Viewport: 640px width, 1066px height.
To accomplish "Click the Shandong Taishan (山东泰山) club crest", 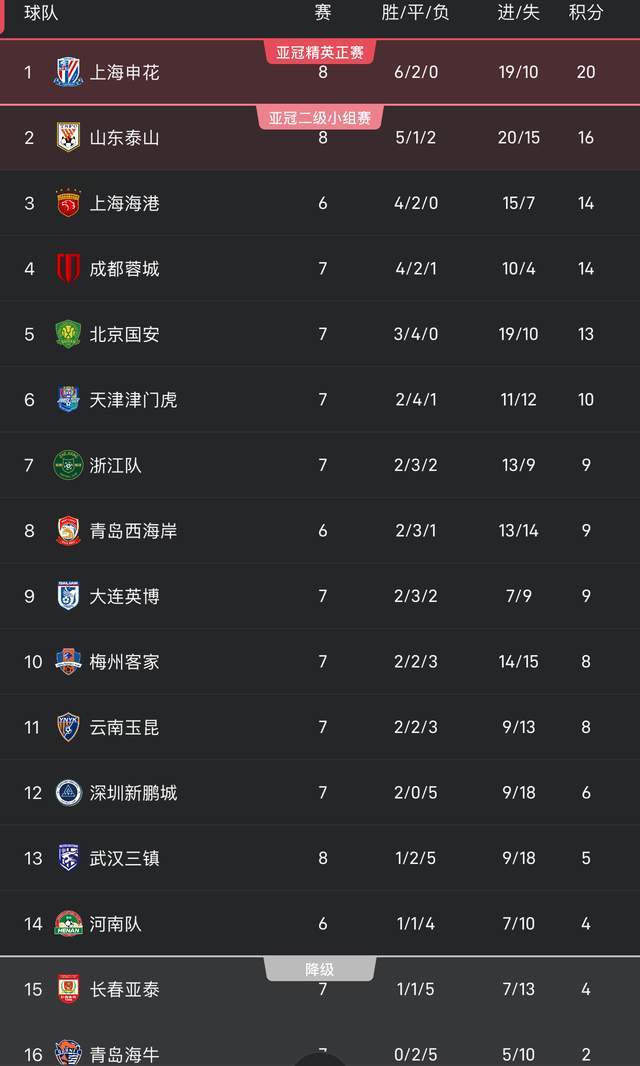I will coord(68,137).
